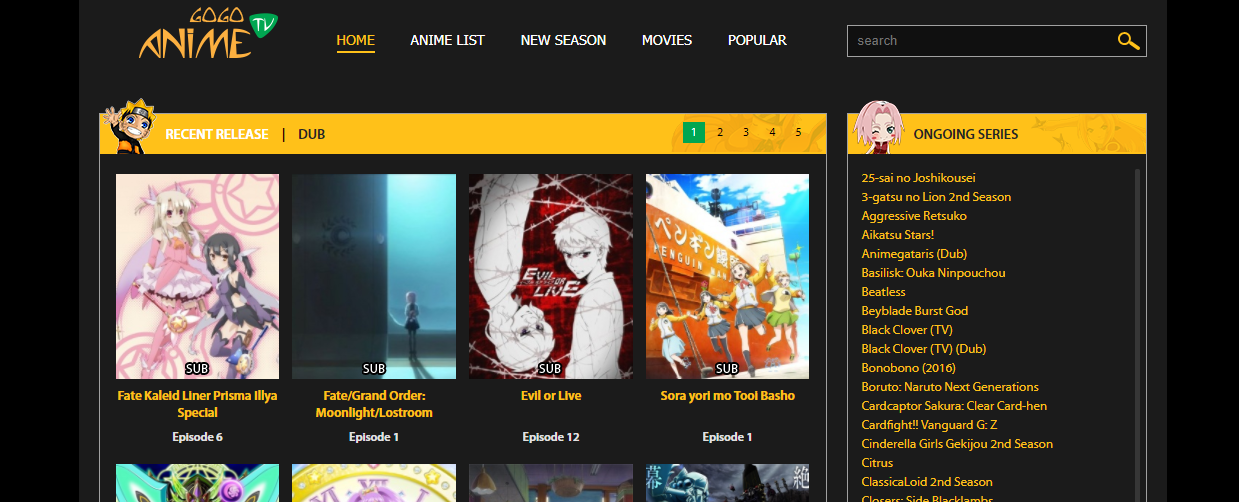Open 3-gatsu no Lion 2nd Season

click(936, 197)
